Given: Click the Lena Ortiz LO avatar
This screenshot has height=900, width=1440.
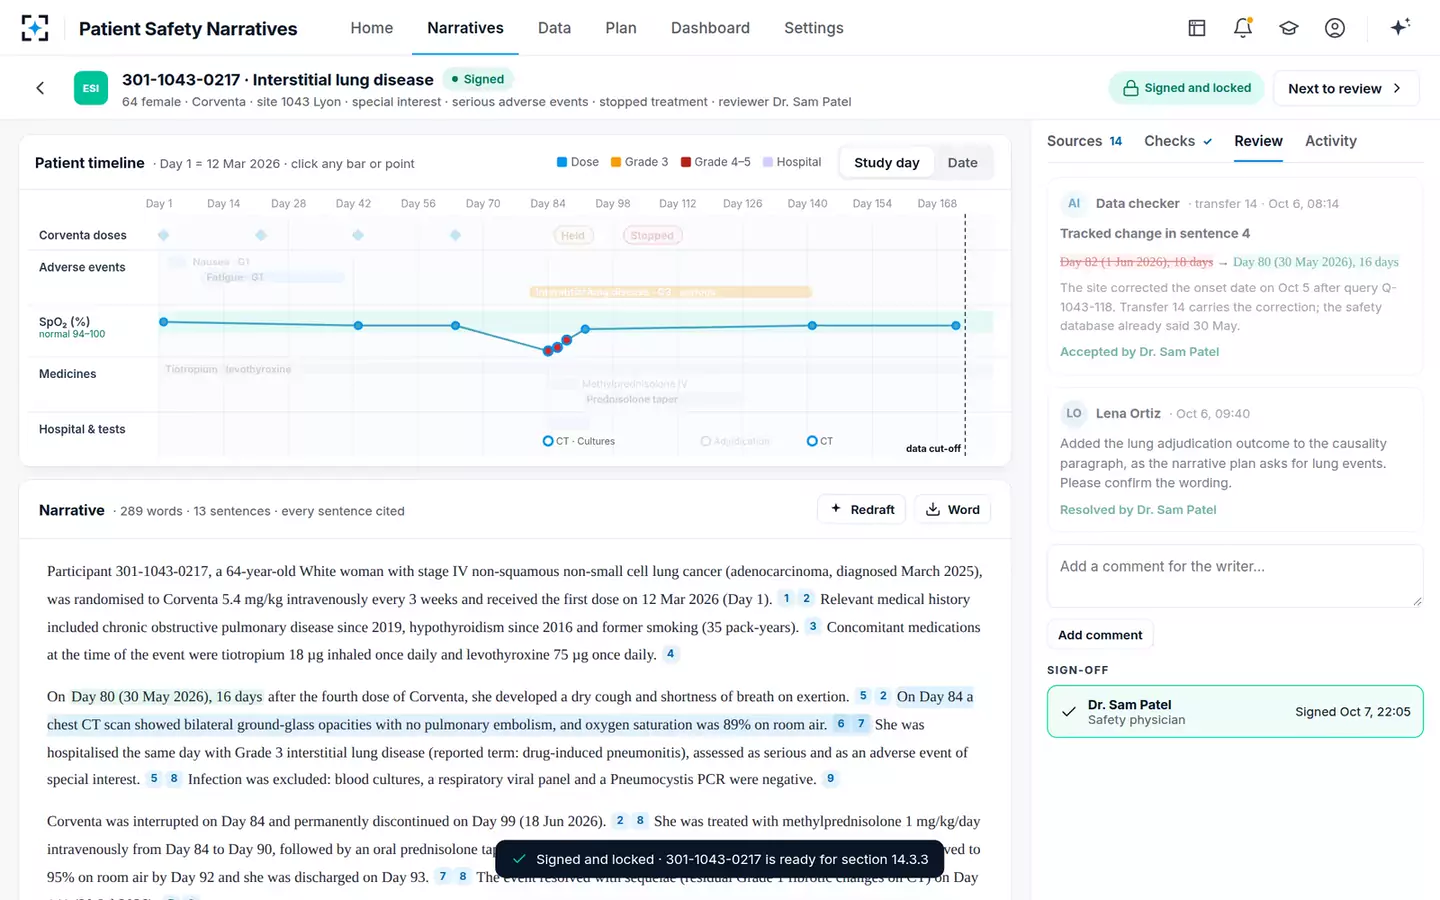Looking at the screenshot, I should [1073, 413].
